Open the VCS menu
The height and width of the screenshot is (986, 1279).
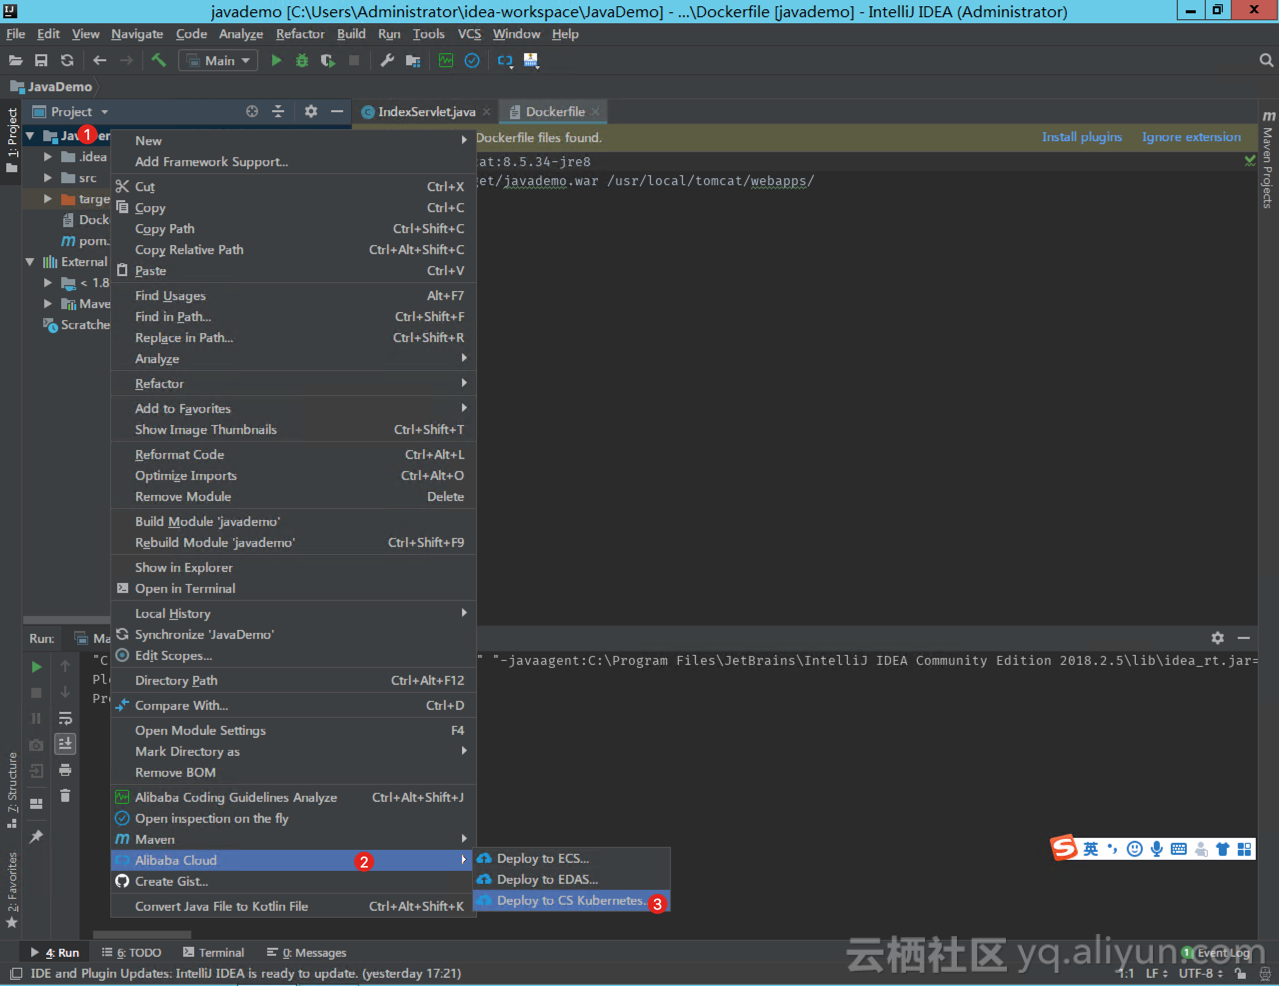point(469,34)
